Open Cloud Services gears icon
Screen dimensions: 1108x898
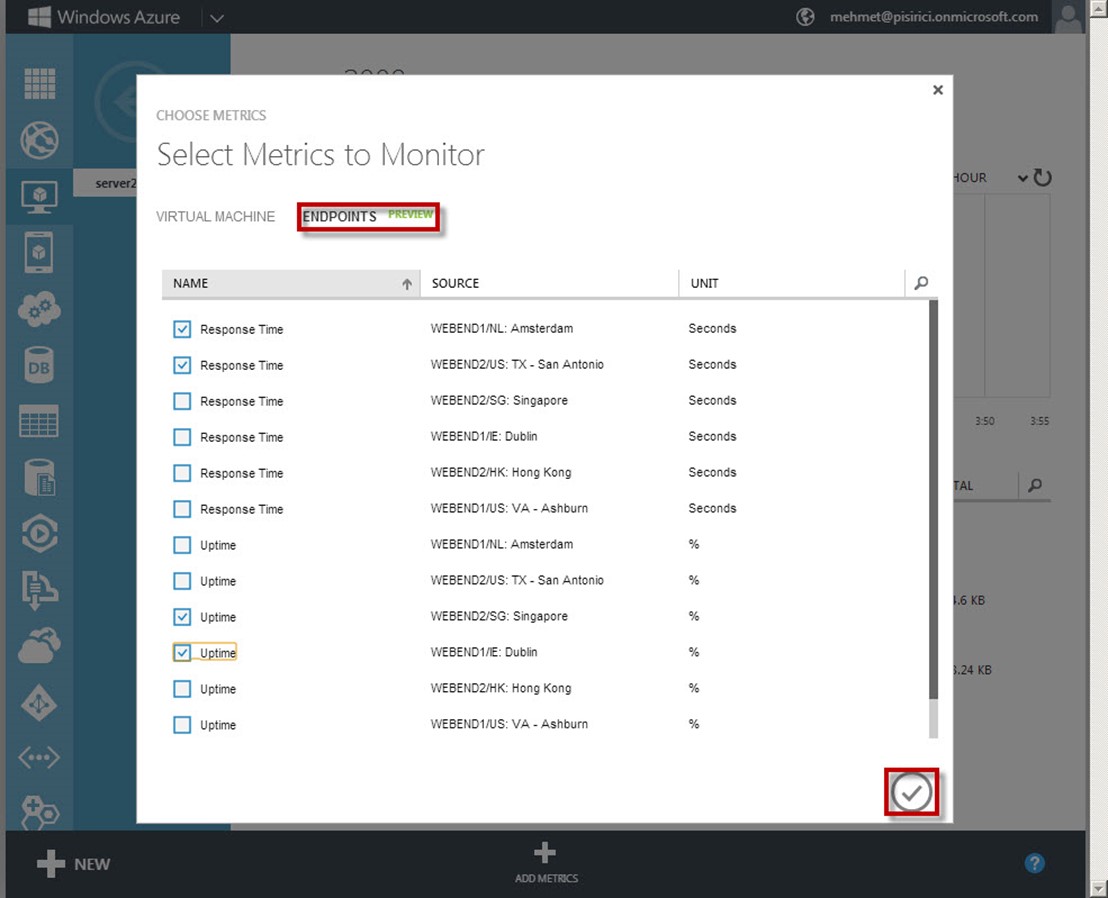click(x=40, y=309)
